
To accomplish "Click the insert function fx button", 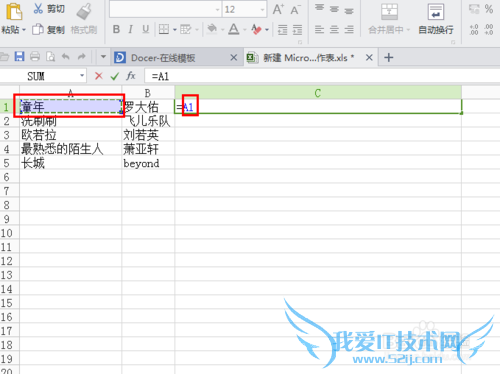I will [x=131, y=76].
